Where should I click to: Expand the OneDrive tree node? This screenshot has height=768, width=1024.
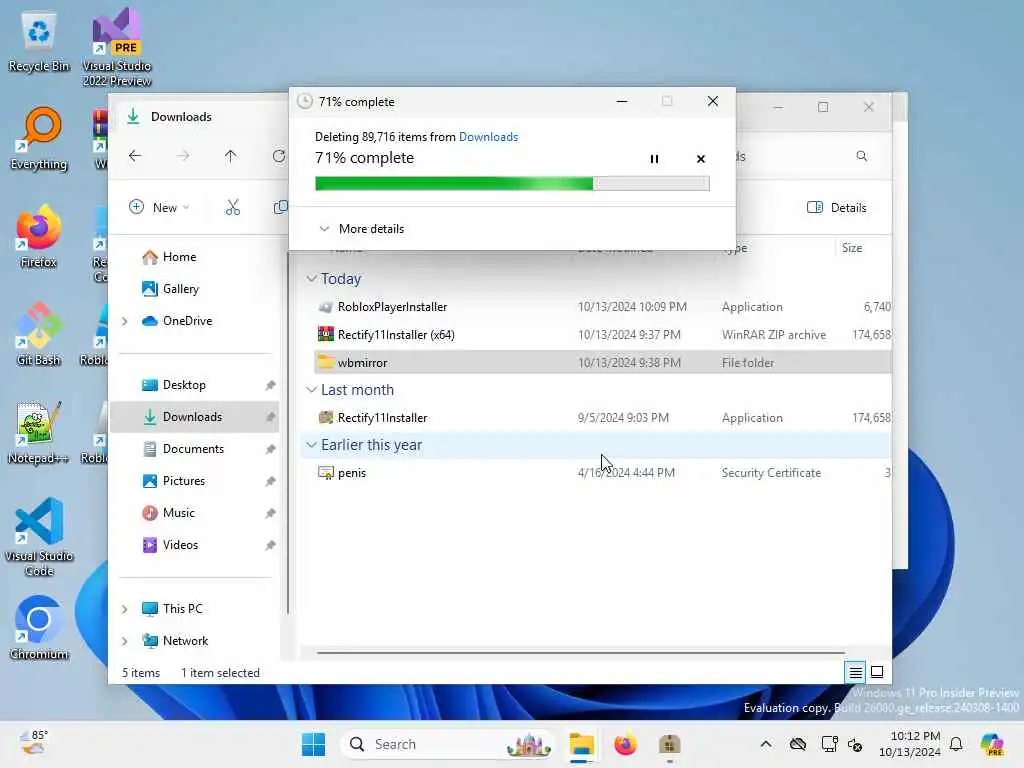point(125,321)
